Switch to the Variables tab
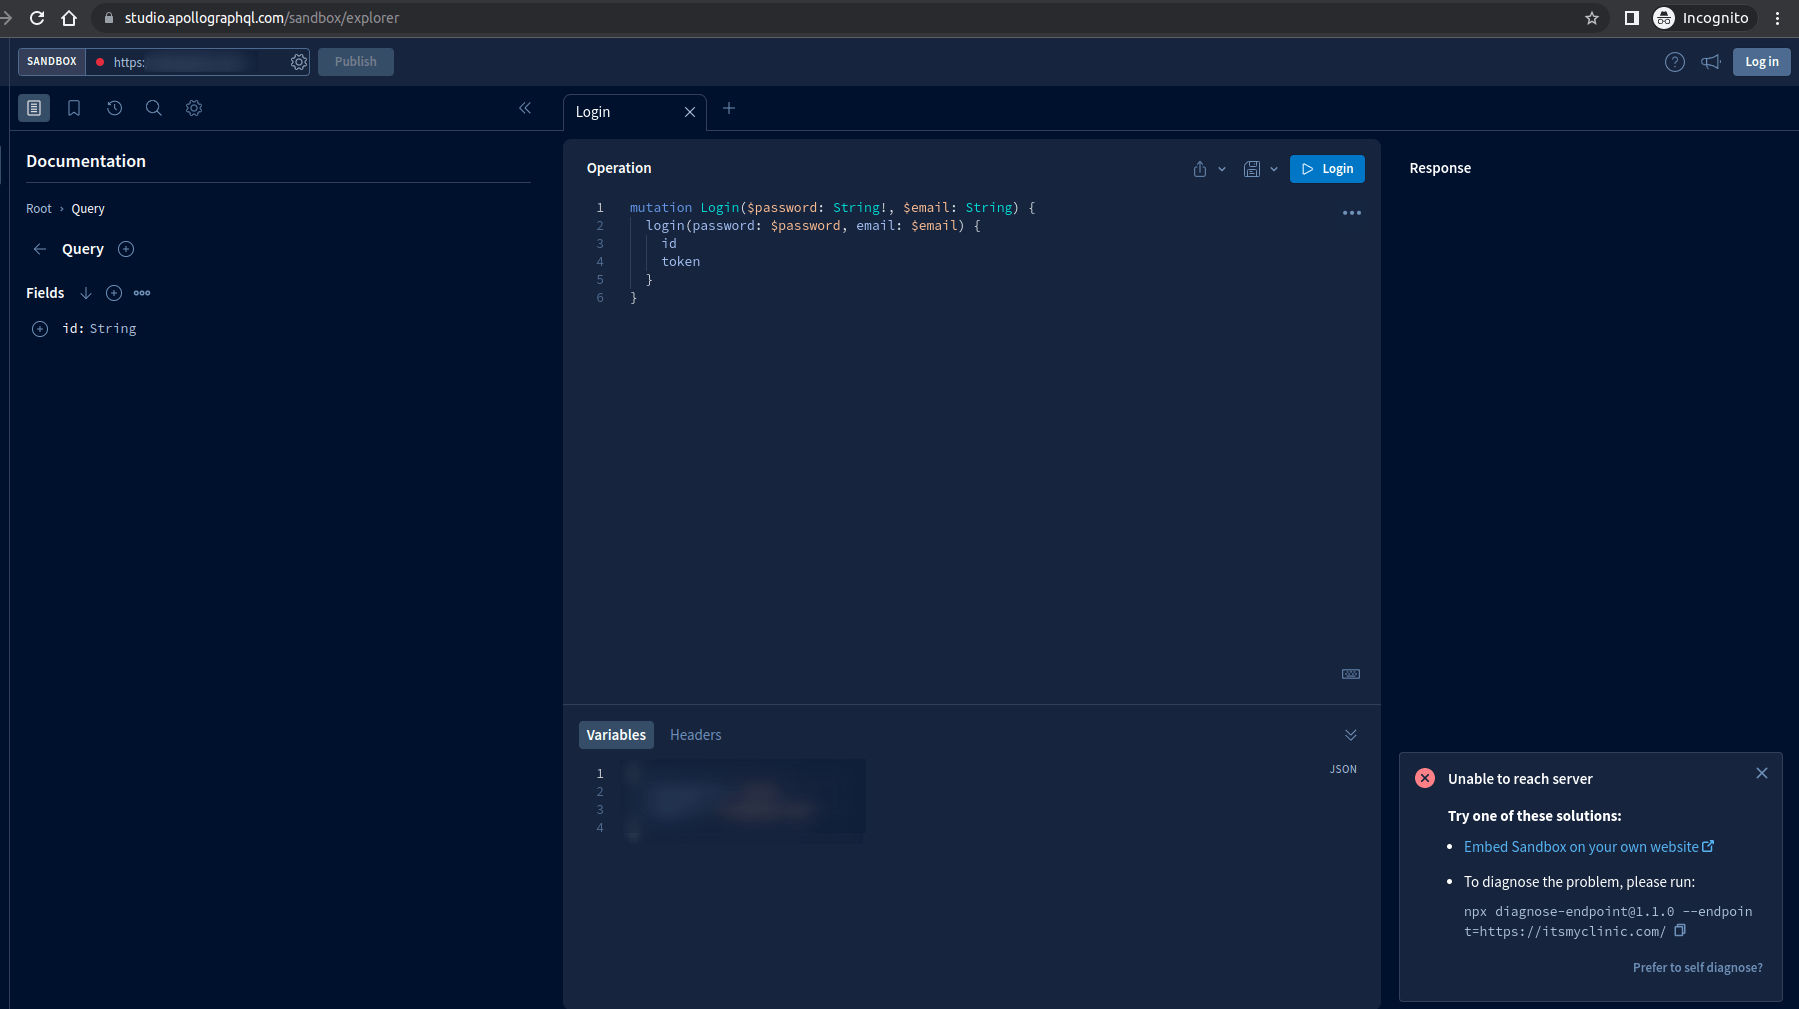The height and width of the screenshot is (1009, 1799). click(616, 735)
